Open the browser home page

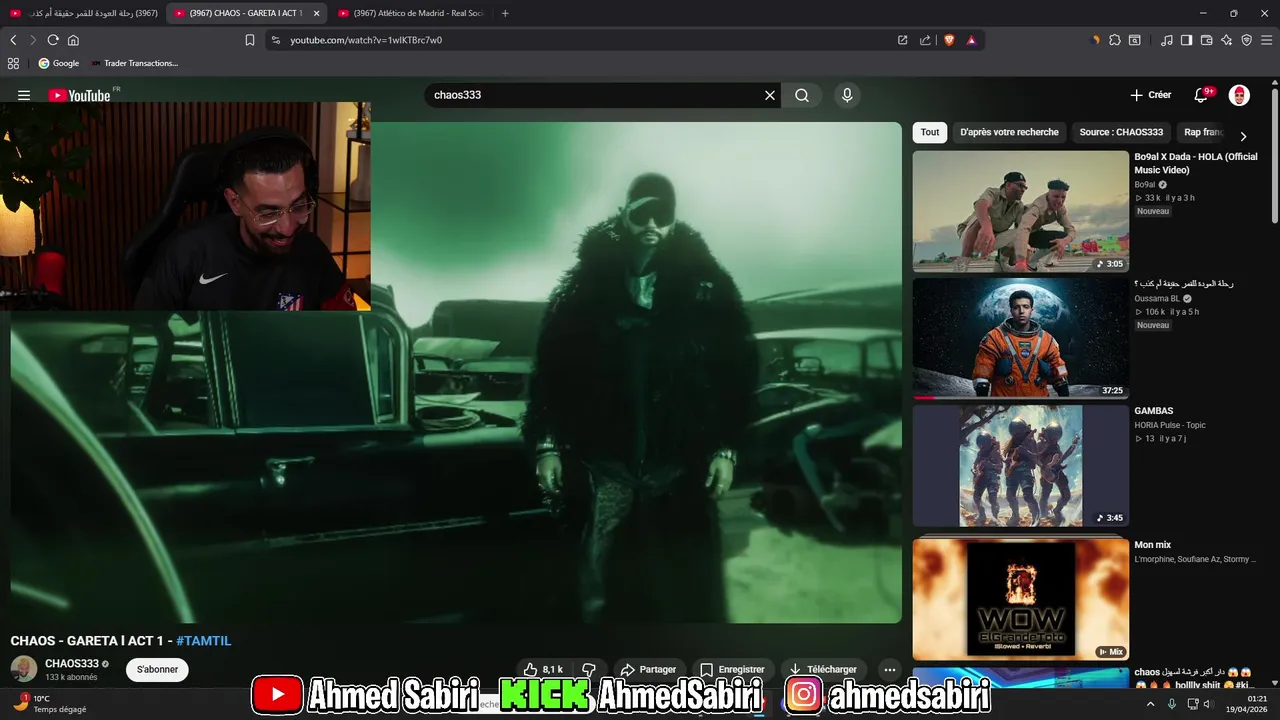tap(73, 40)
